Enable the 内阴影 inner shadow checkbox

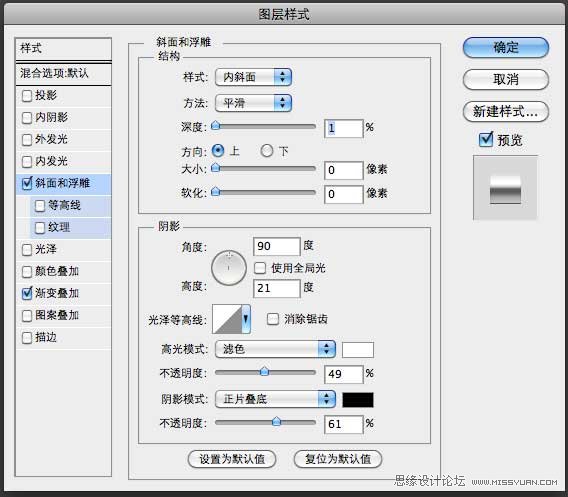(x=27, y=118)
